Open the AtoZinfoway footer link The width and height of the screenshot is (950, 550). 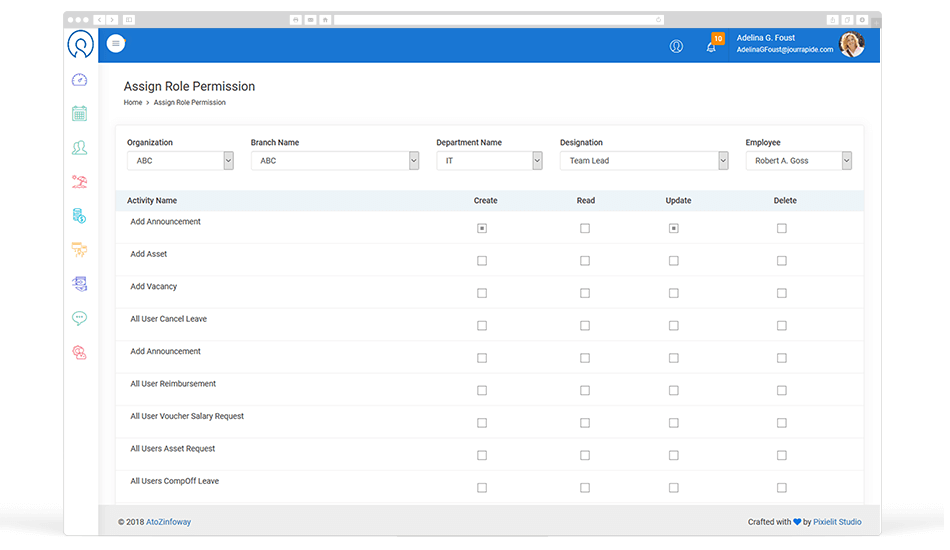point(168,522)
